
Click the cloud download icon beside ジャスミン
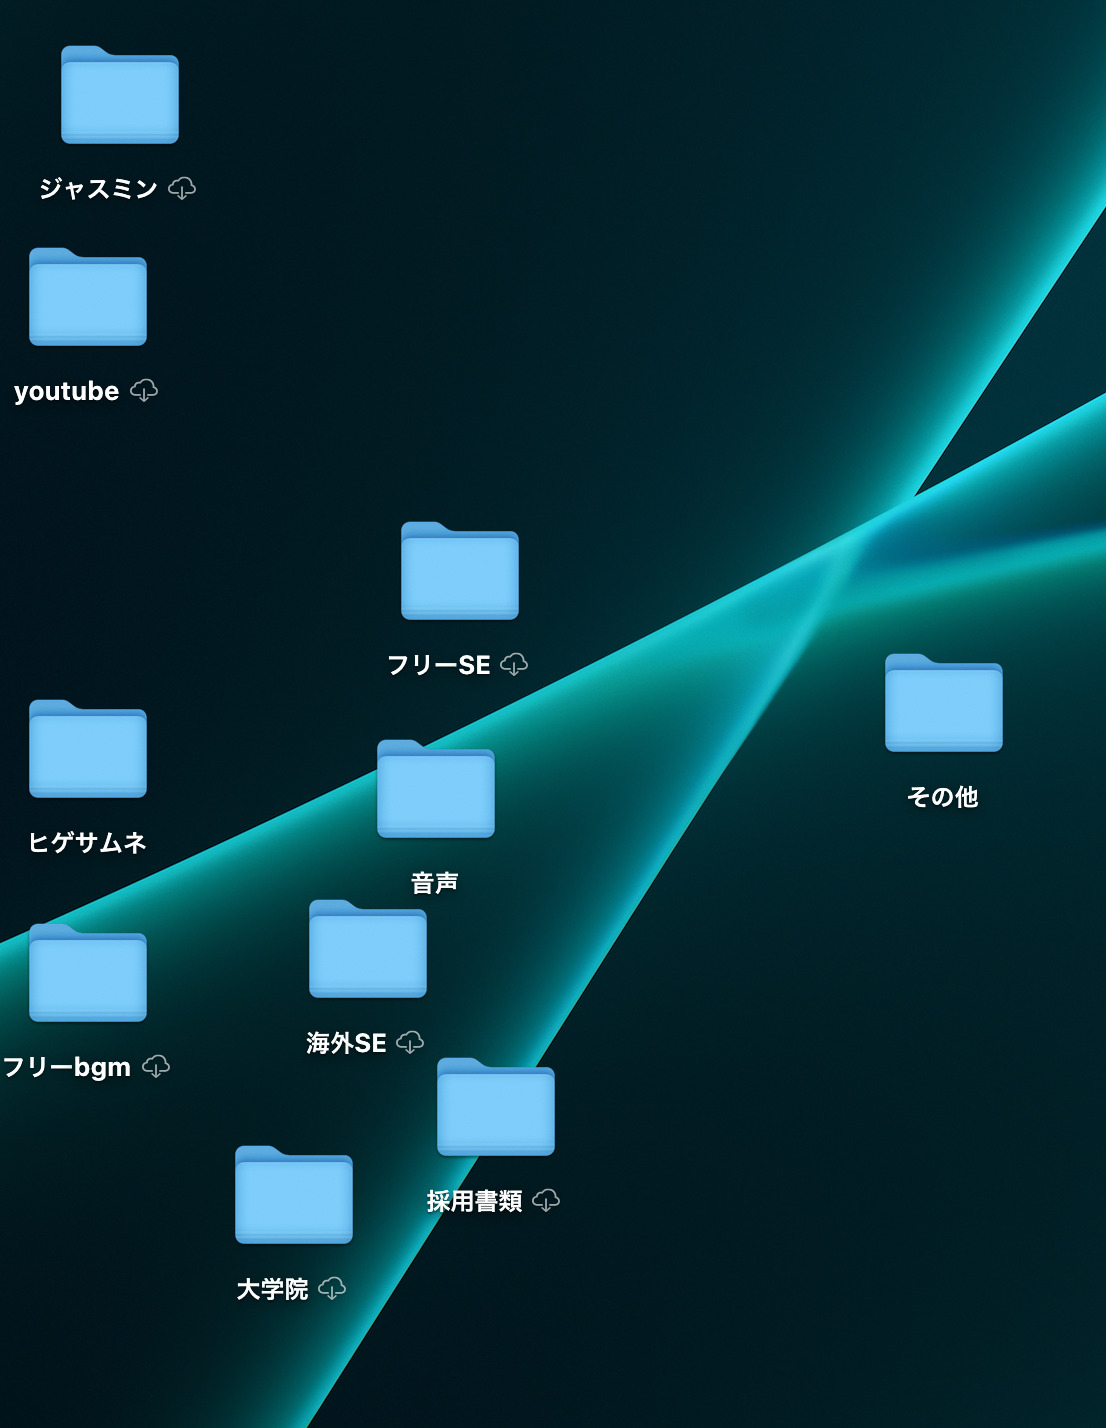(182, 188)
